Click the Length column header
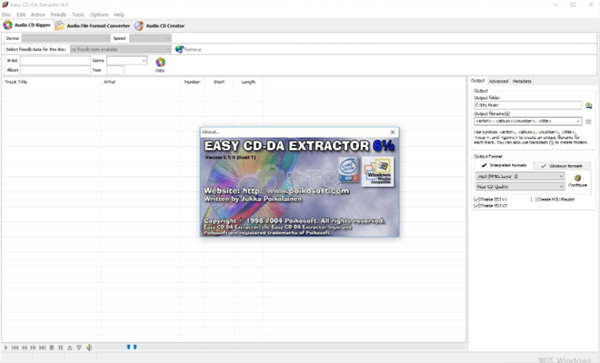This screenshot has height=363, width=600. tap(248, 82)
